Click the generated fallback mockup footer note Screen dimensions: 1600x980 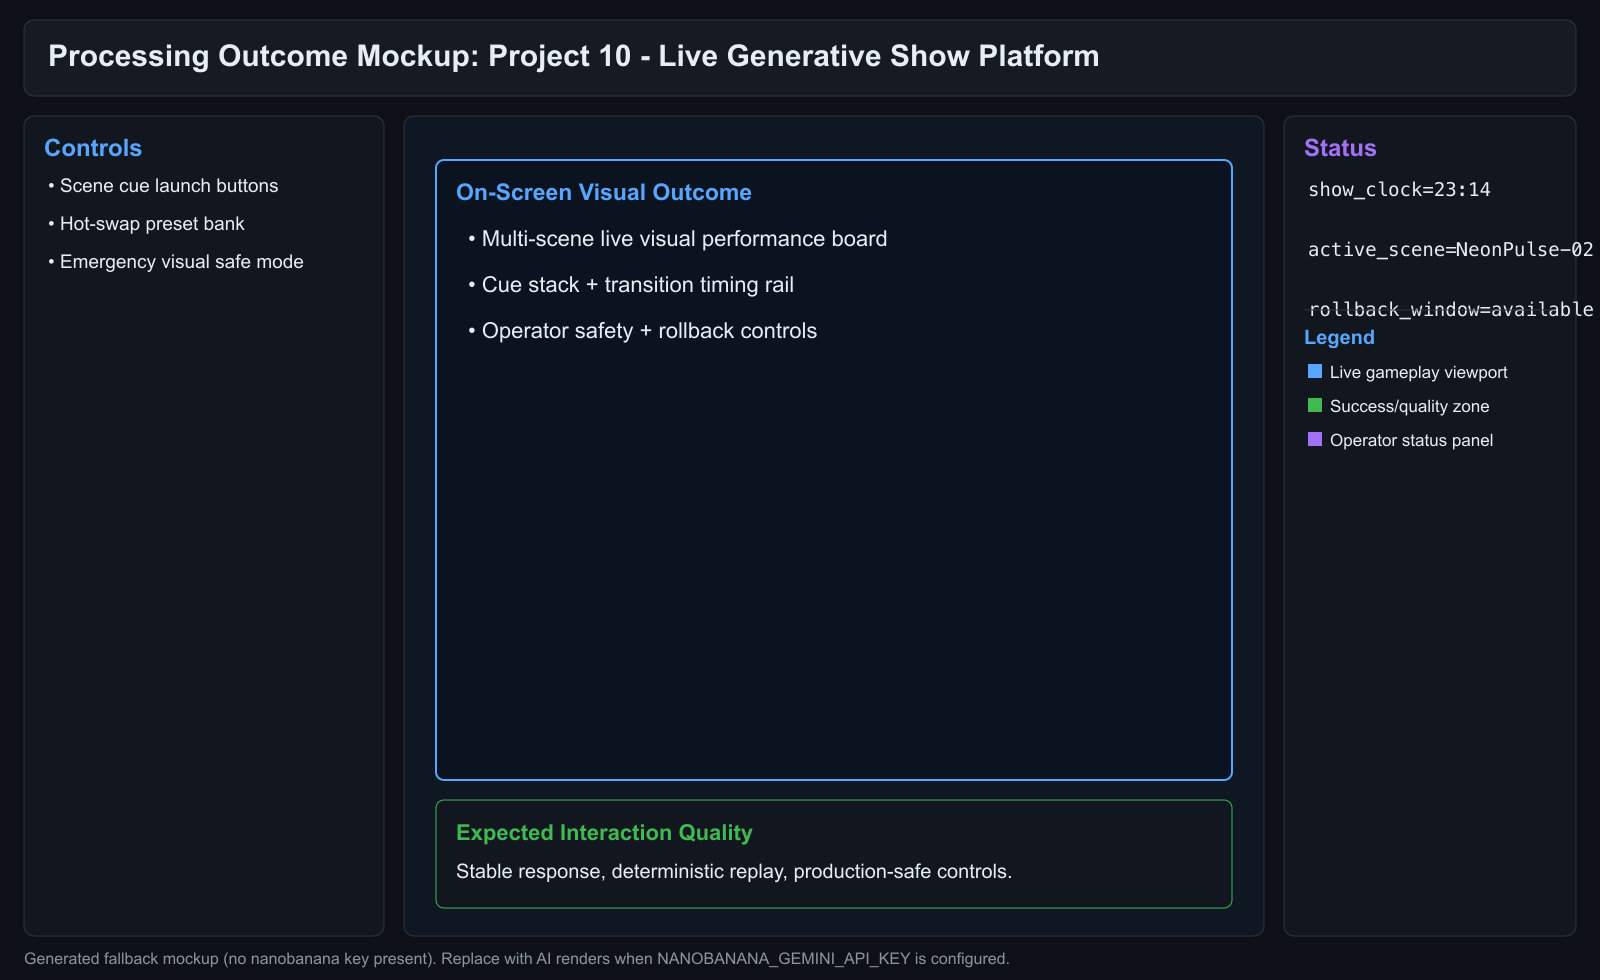click(519, 958)
